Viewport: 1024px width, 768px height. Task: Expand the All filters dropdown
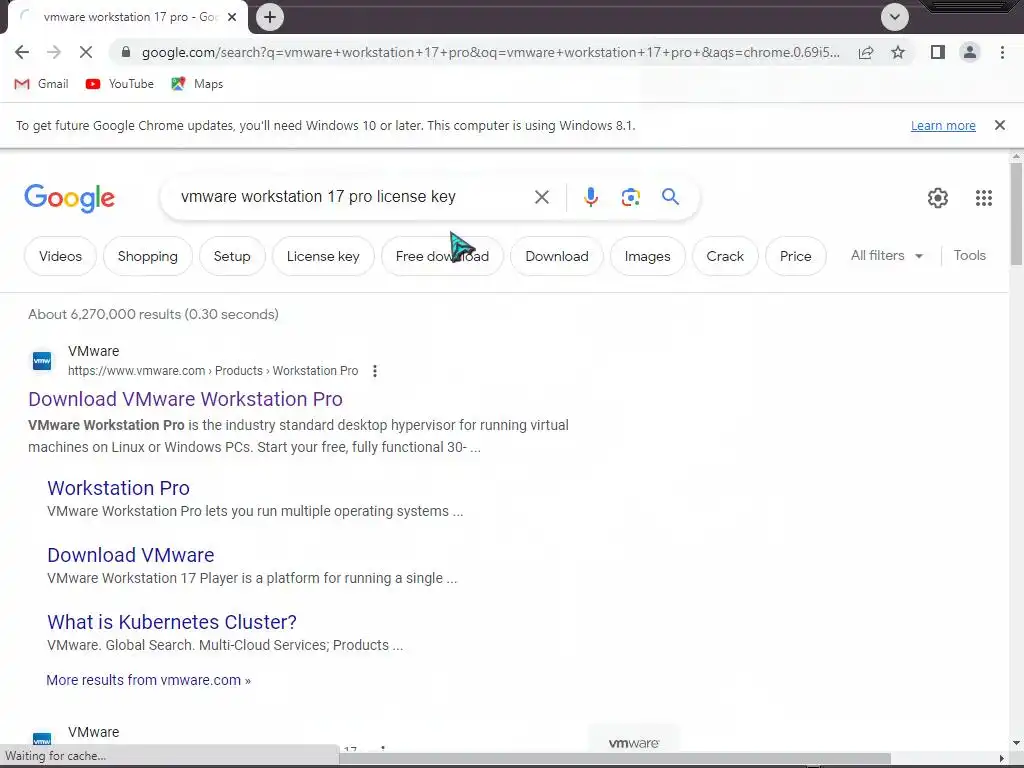[887, 255]
